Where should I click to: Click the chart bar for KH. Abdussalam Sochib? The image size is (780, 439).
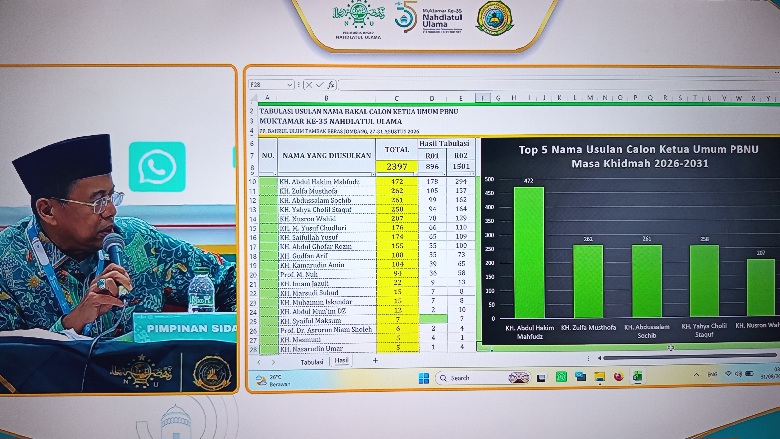pyautogui.click(x=647, y=281)
